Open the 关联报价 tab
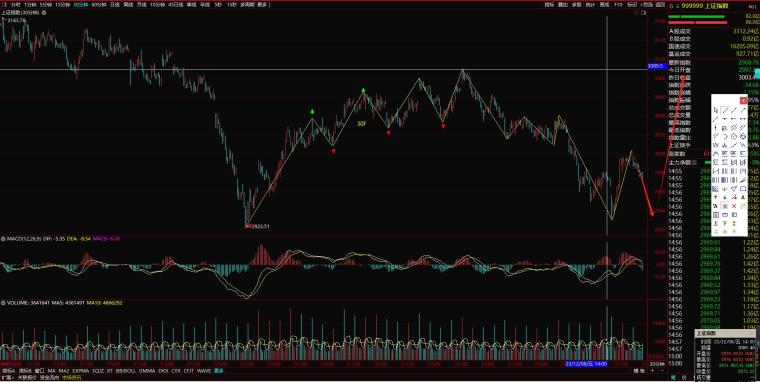 click(27, 377)
